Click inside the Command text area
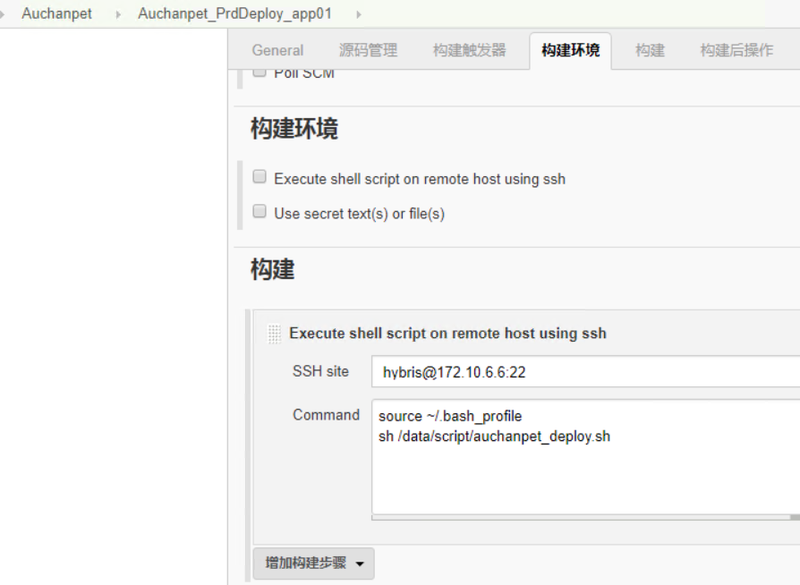This screenshot has height=585, width=800. (586, 457)
